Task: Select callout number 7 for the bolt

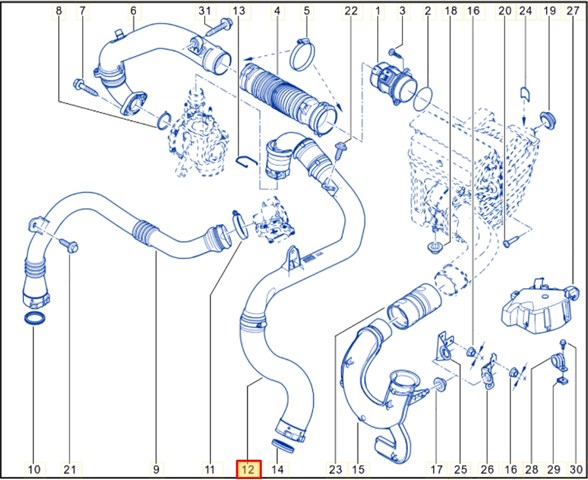Action: 82,11
